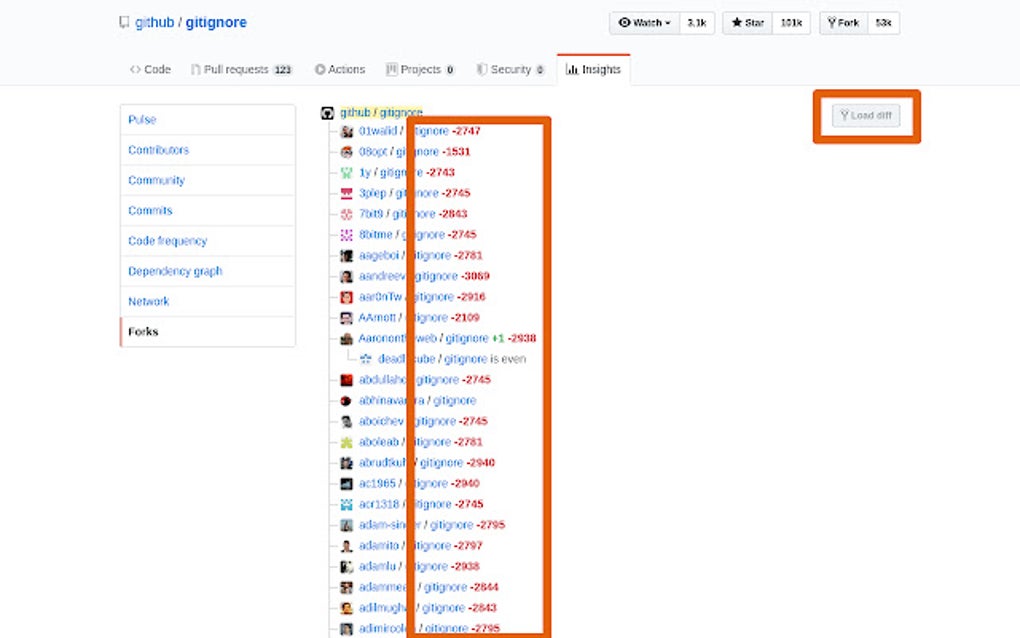1020x638 pixels.
Task: Click 01walid's avatar thumbnail in the forks list
Action: point(345,131)
